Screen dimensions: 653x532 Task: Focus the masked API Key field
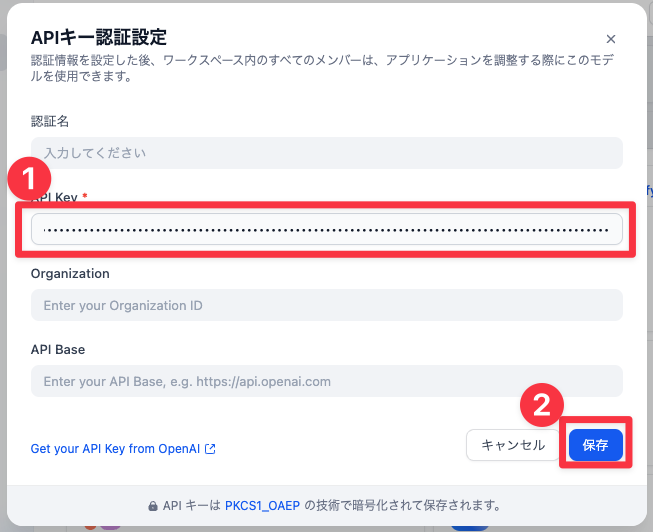(326, 229)
